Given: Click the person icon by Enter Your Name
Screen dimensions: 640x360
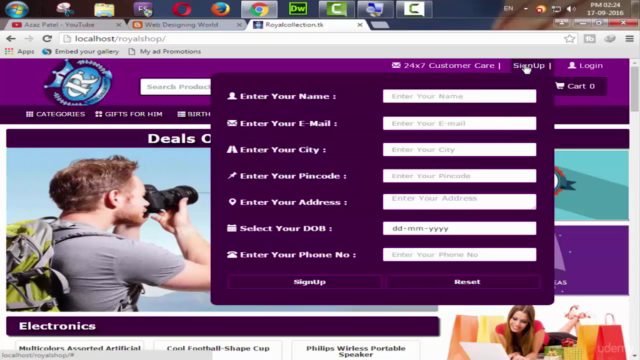Looking at the screenshot, I should tap(232, 96).
